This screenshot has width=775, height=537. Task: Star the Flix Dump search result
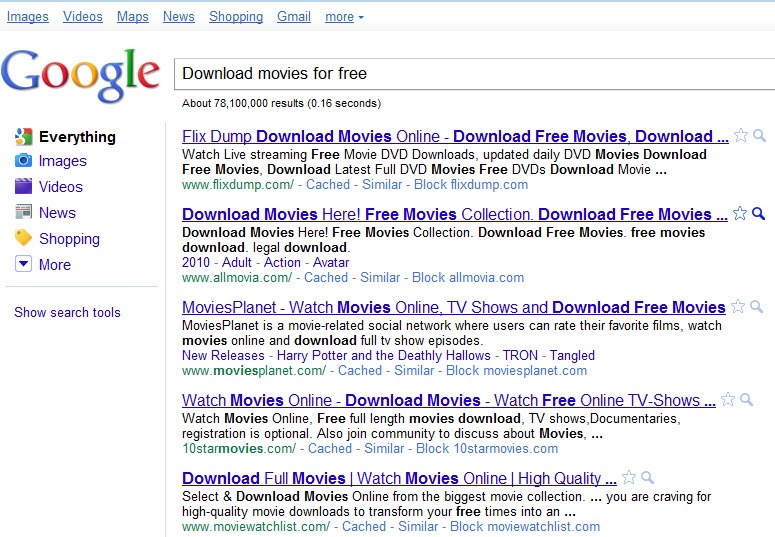point(740,135)
